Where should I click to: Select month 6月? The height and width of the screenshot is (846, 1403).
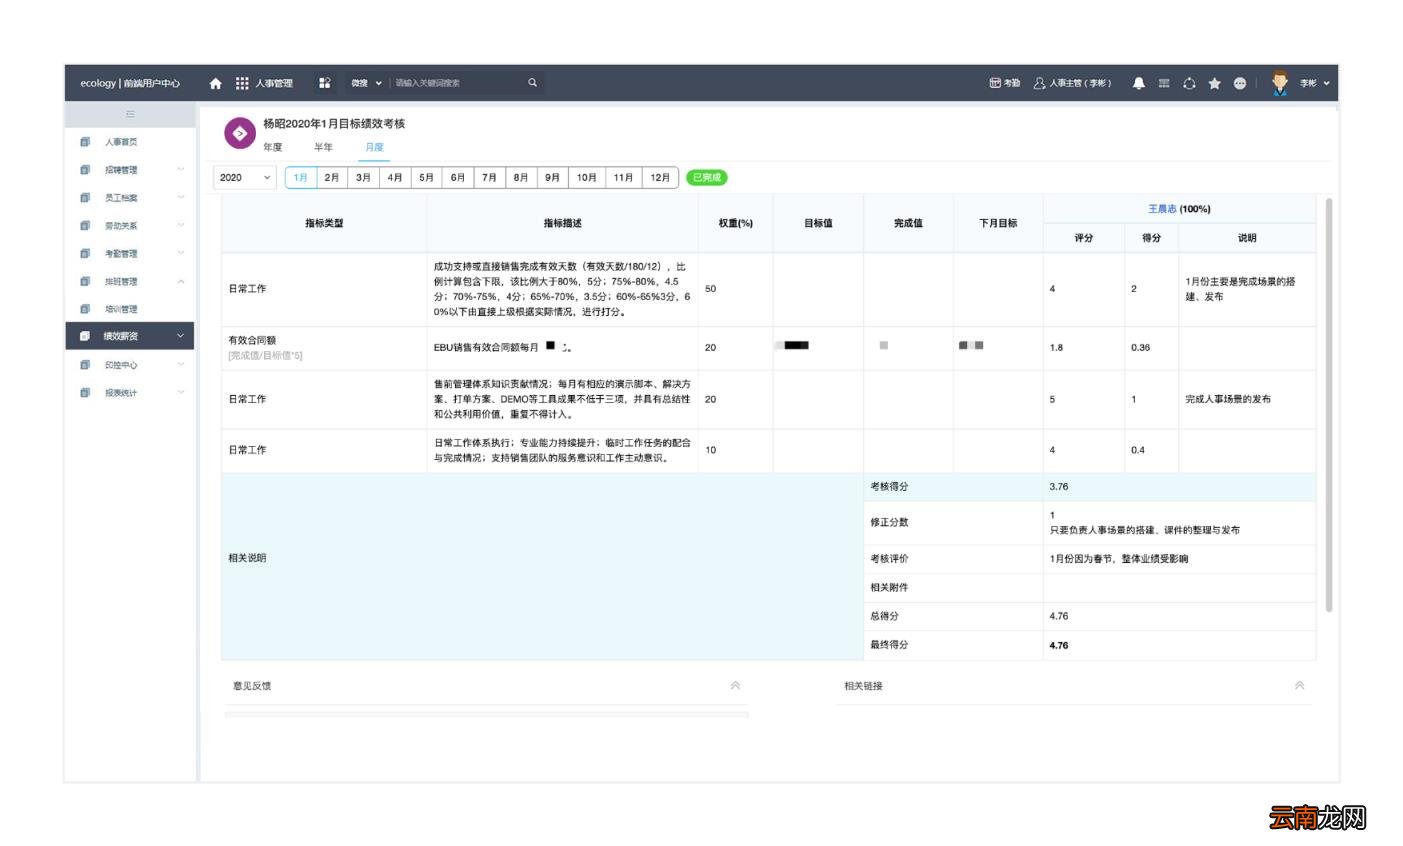[458, 177]
